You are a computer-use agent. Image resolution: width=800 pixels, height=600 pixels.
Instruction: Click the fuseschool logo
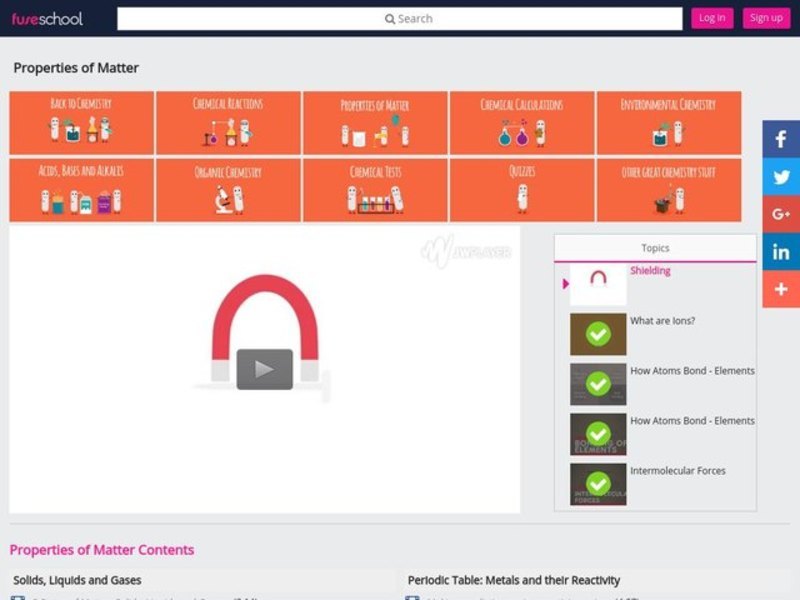click(x=47, y=18)
